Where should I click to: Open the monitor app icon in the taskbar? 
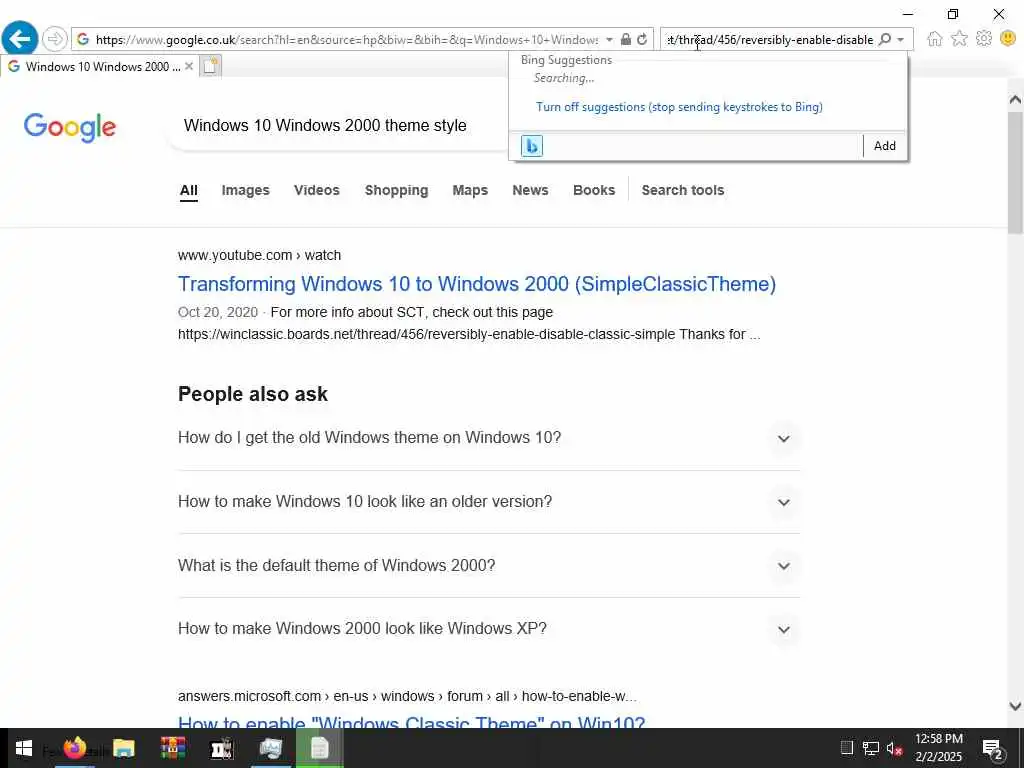[x=270, y=748]
